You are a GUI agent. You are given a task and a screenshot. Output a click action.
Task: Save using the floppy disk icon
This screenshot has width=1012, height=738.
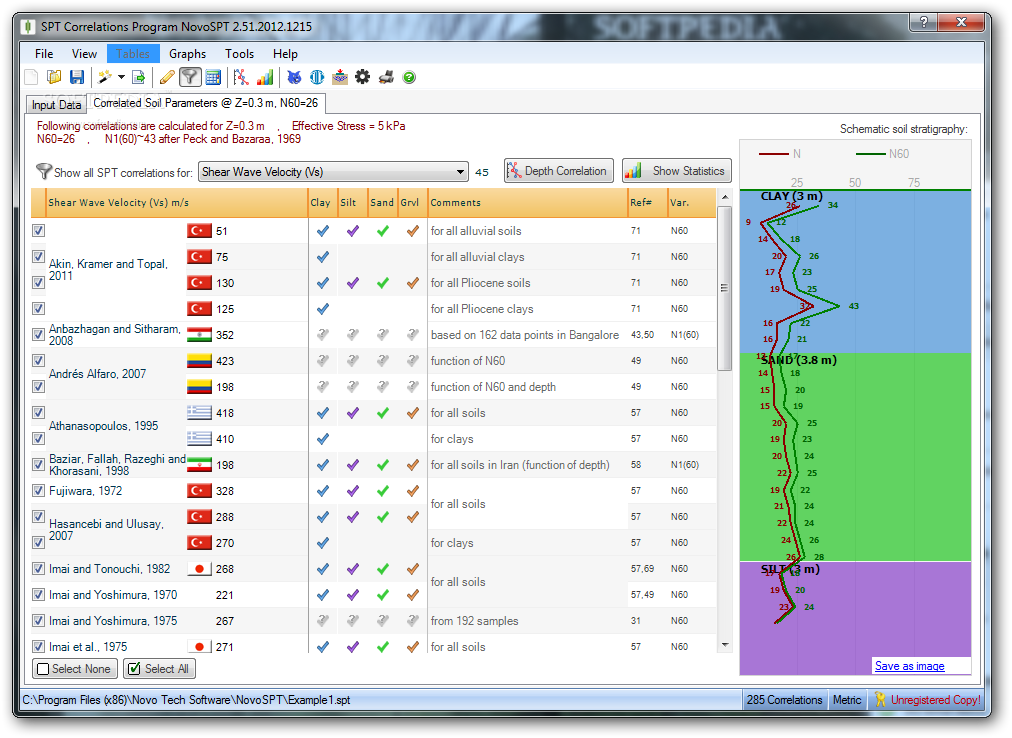tap(77, 77)
